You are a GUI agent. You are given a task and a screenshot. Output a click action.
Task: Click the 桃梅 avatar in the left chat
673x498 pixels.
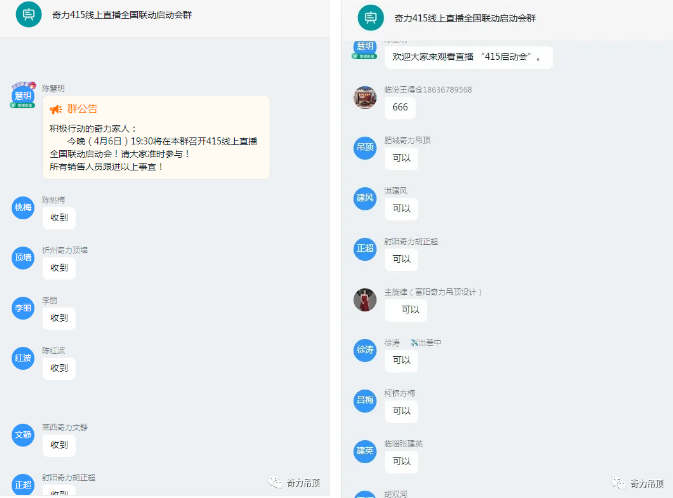(x=23, y=208)
